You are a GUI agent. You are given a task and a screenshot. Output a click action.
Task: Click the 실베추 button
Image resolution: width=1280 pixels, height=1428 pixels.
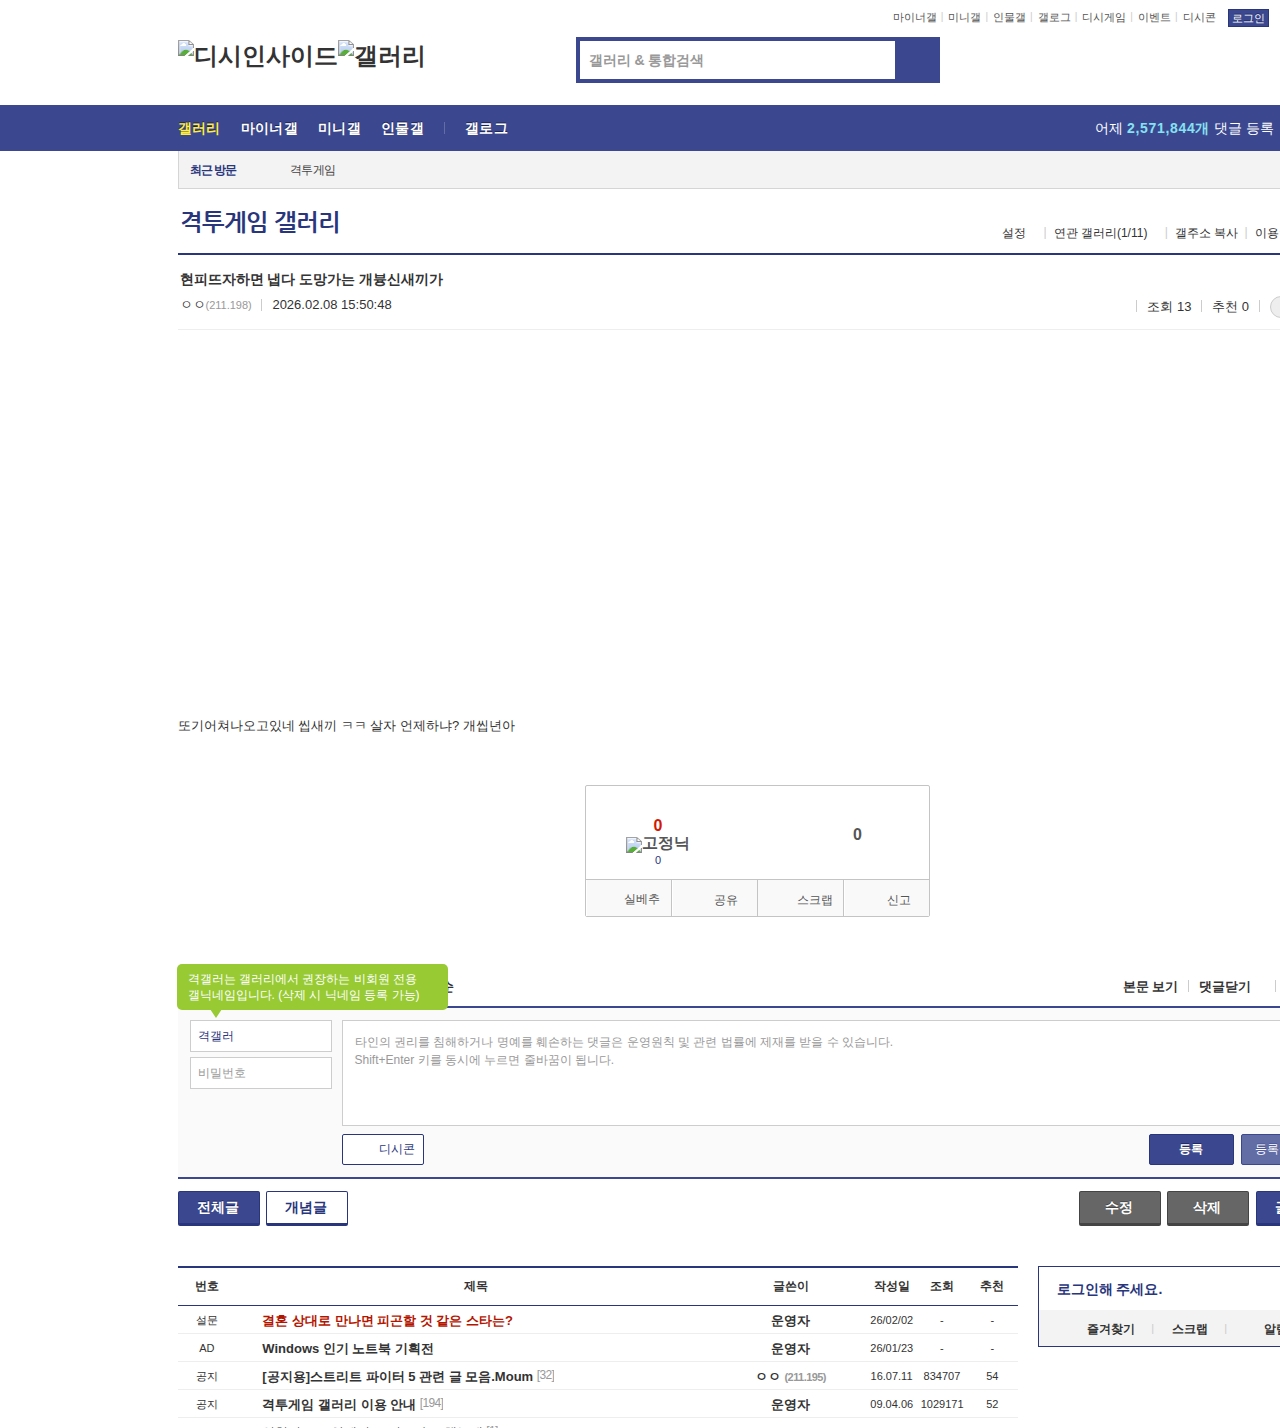click(x=629, y=899)
